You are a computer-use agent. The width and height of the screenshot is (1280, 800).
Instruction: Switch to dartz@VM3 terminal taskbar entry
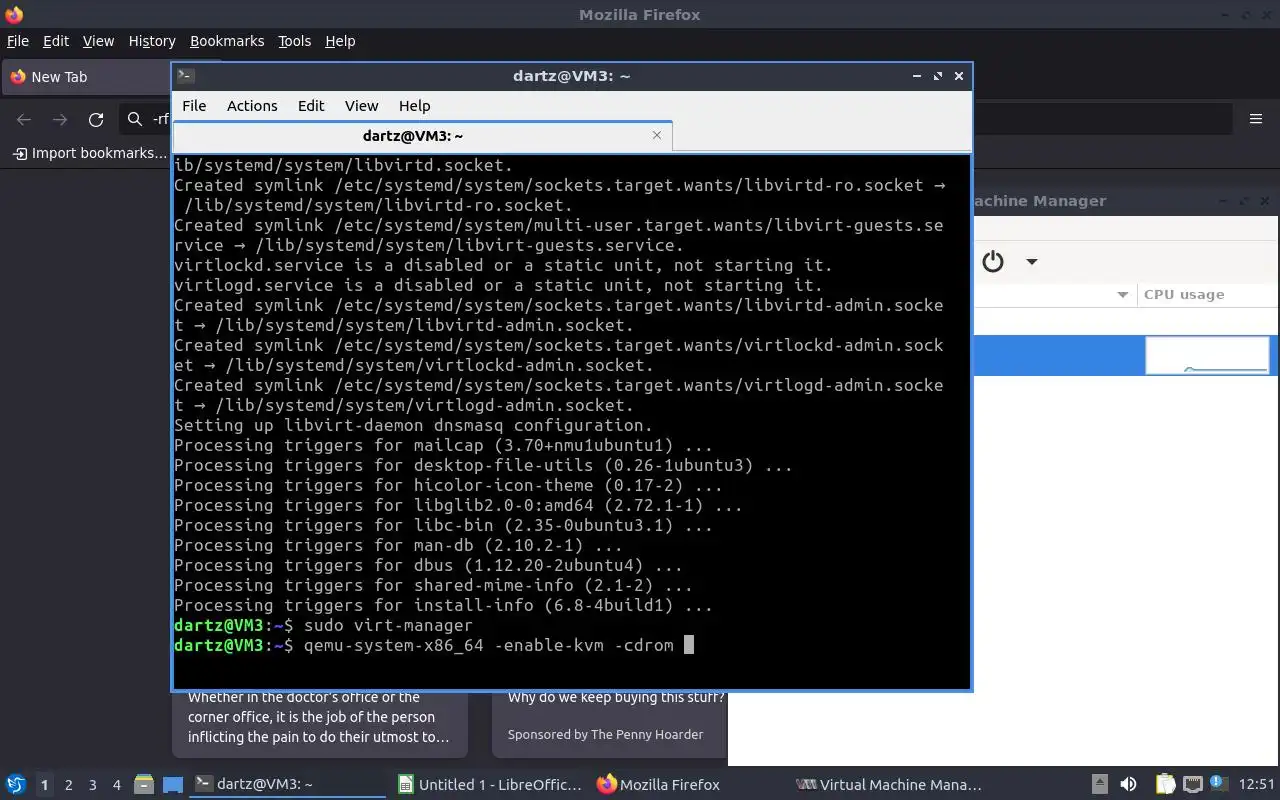tap(288, 785)
